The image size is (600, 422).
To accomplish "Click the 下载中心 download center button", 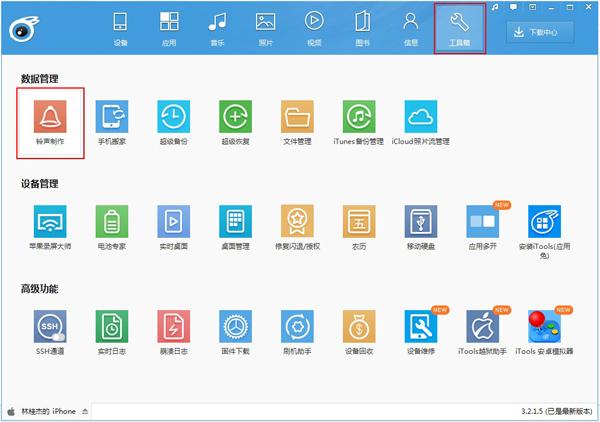I will [x=540, y=32].
